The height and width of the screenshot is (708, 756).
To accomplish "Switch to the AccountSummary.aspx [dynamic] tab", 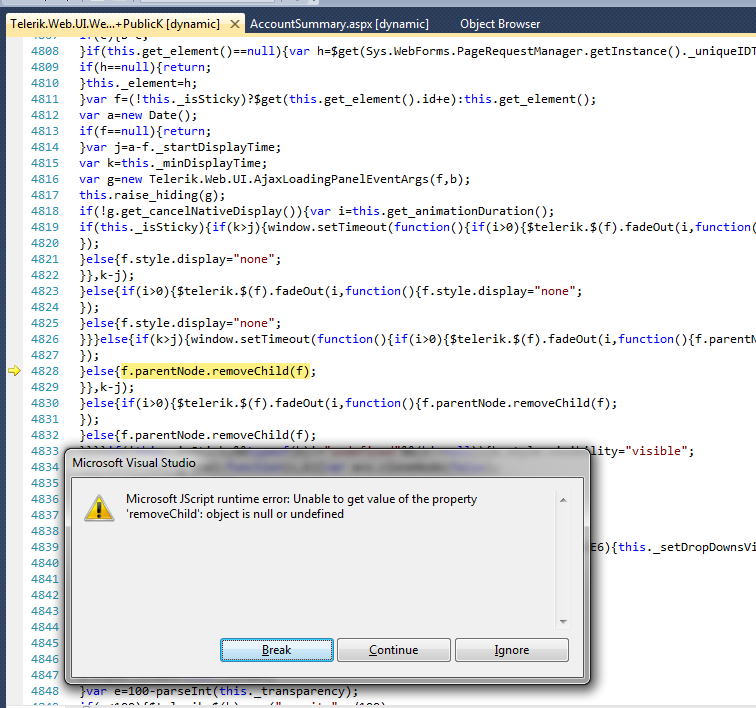I will tap(339, 24).
